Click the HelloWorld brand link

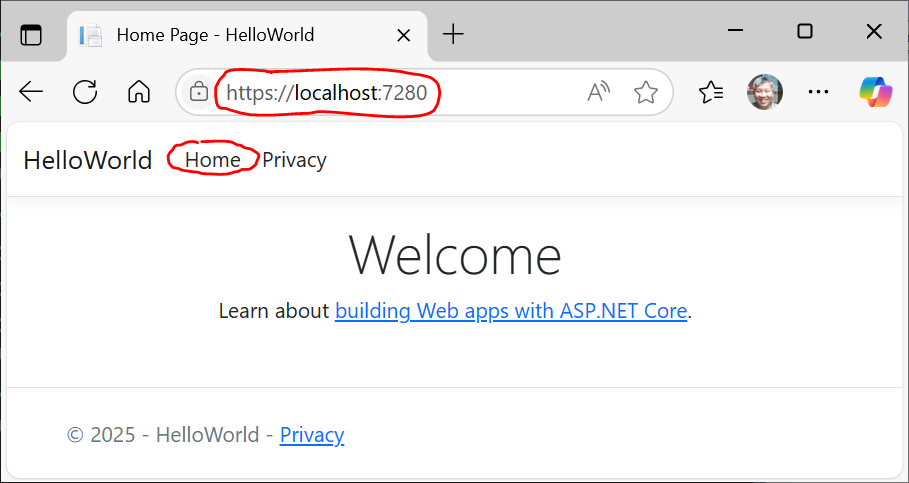tap(88, 160)
